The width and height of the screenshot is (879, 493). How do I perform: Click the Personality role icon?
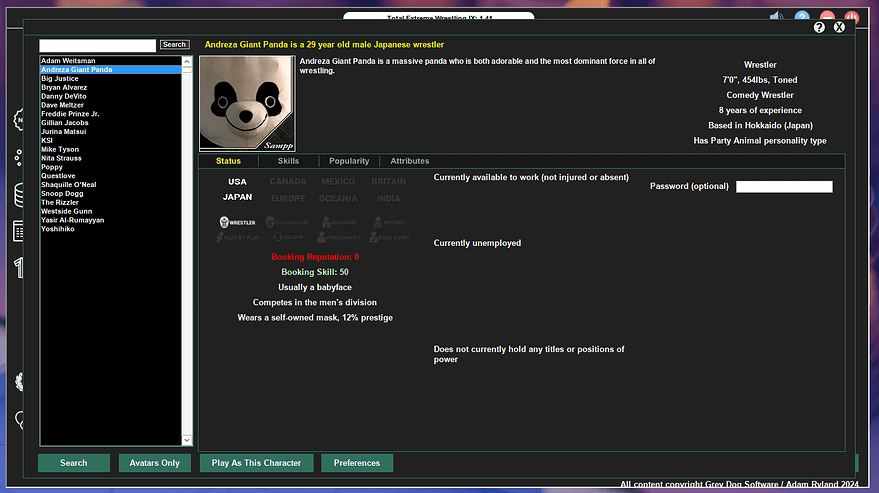321,237
